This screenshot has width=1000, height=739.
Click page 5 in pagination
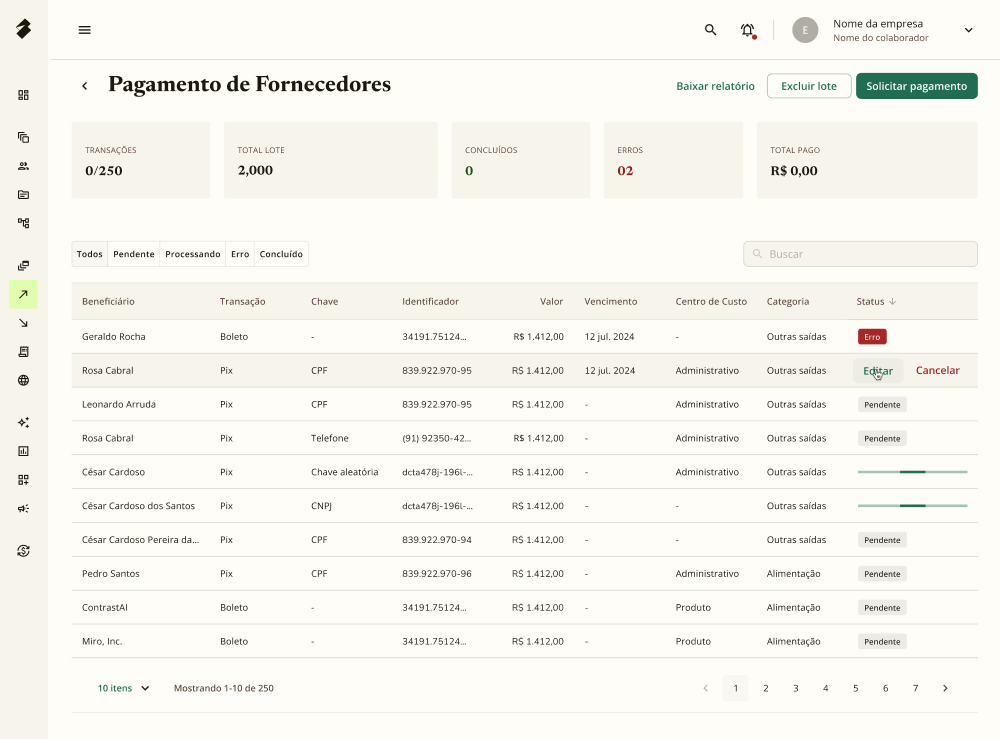click(855, 688)
